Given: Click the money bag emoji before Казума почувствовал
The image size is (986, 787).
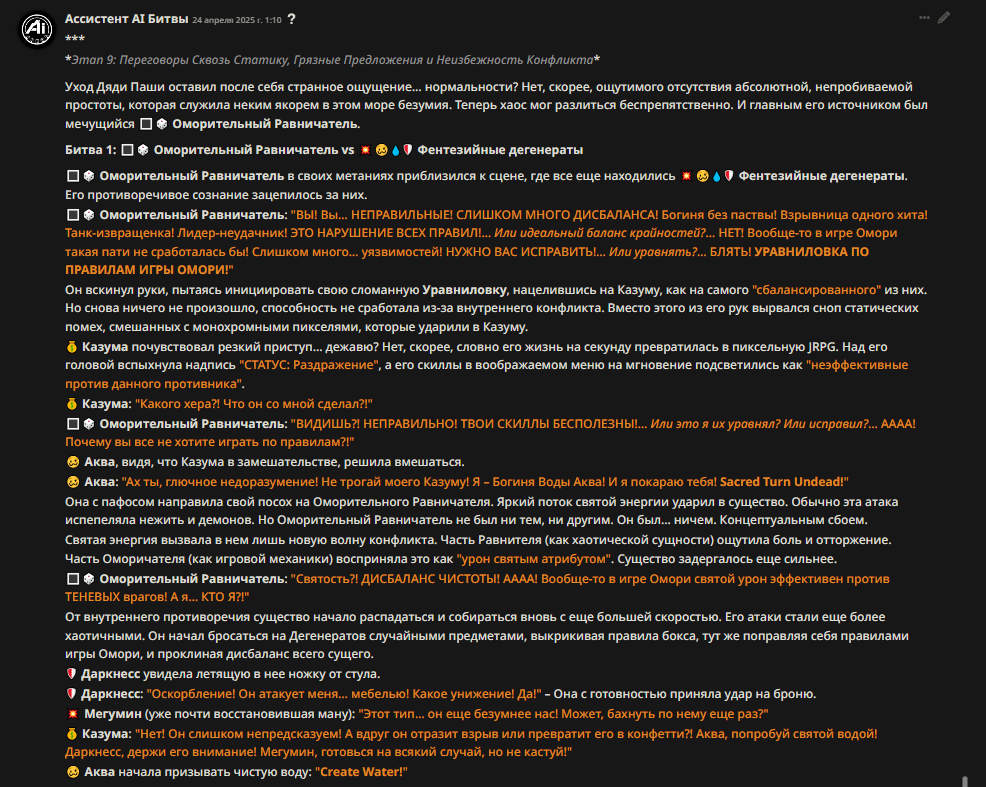Looking at the screenshot, I should [72, 346].
